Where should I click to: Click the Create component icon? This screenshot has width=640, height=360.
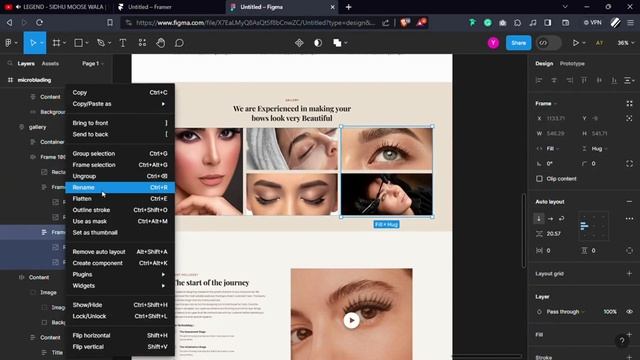tap(299, 43)
